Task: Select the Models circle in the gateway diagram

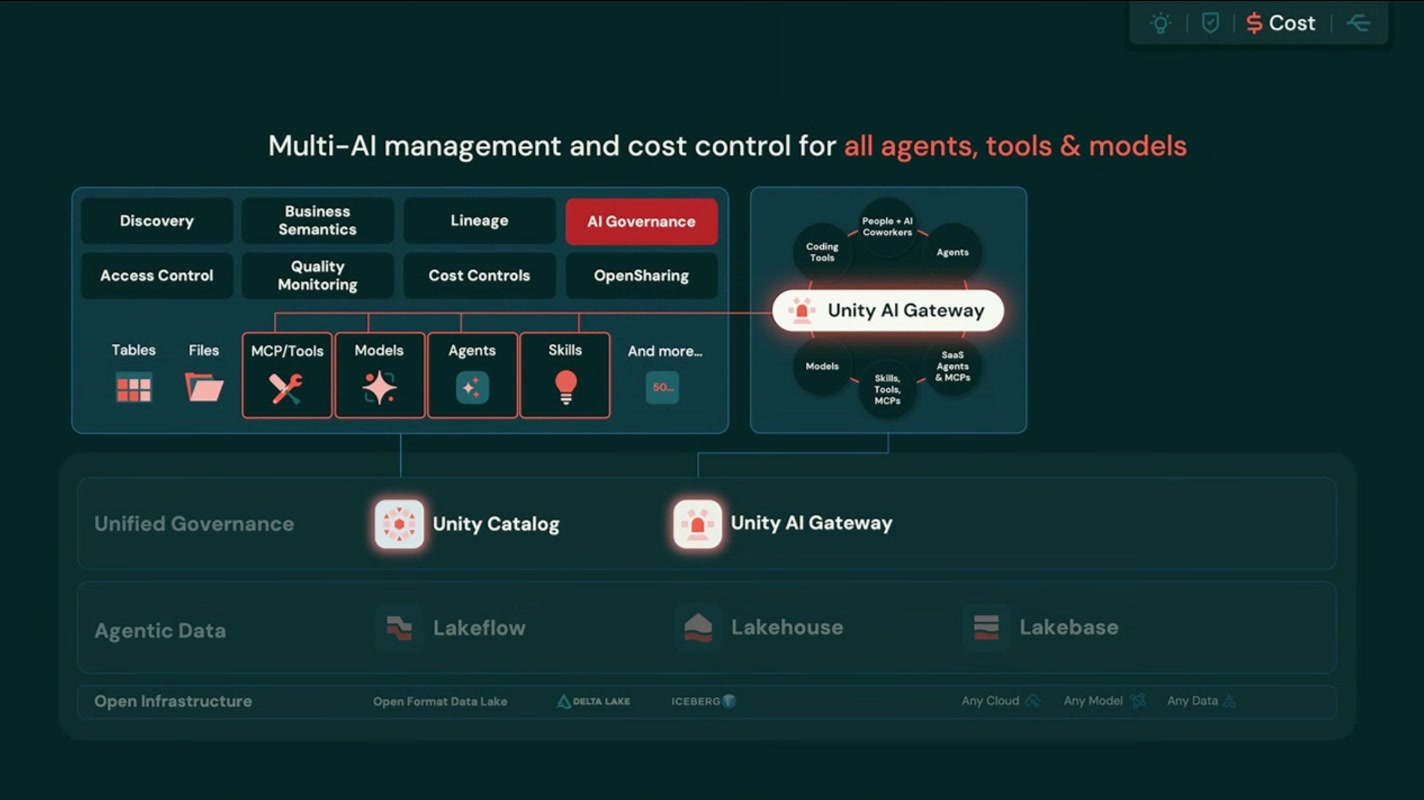Action: [822, 366]
